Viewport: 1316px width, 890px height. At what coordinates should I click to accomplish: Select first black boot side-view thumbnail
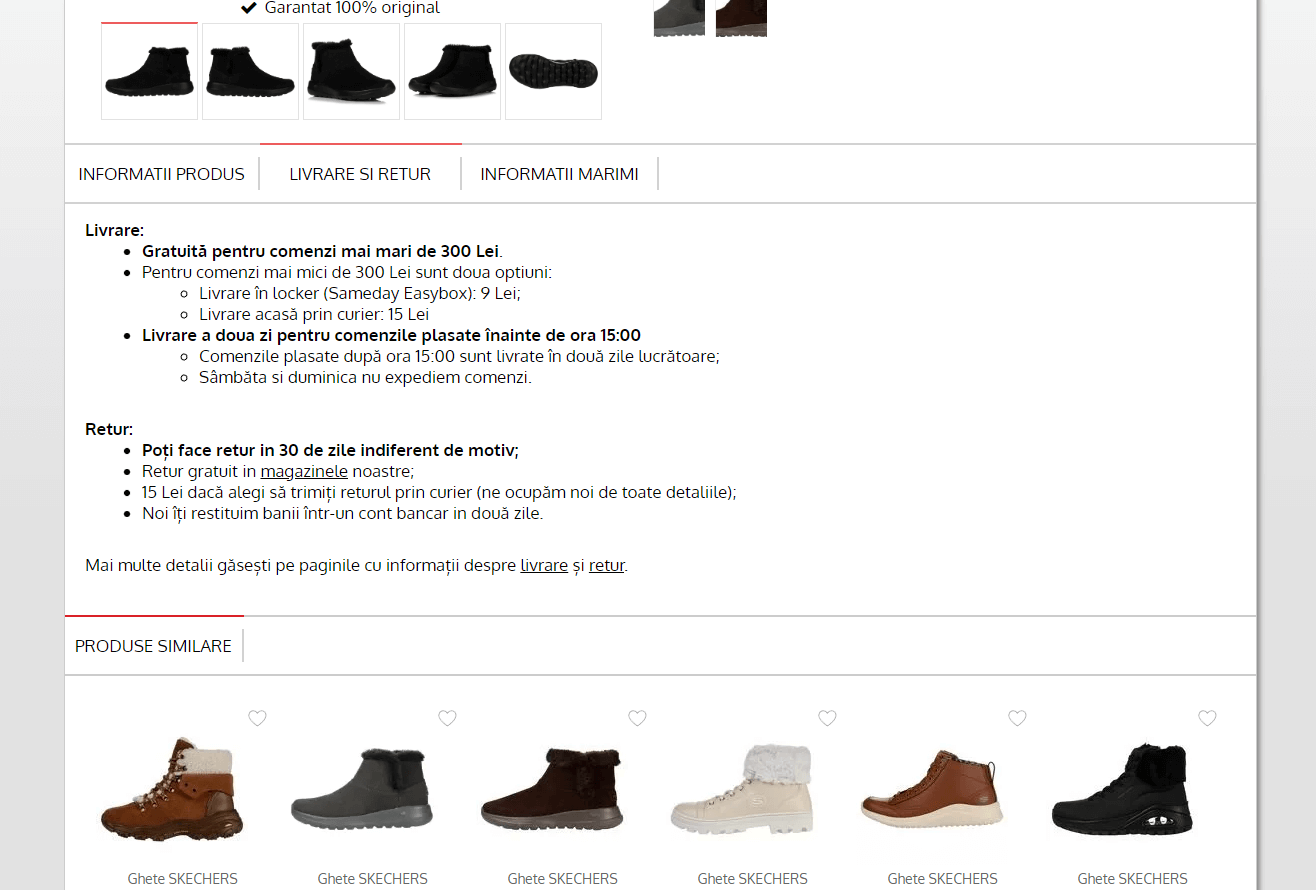(x=150, y=72)
